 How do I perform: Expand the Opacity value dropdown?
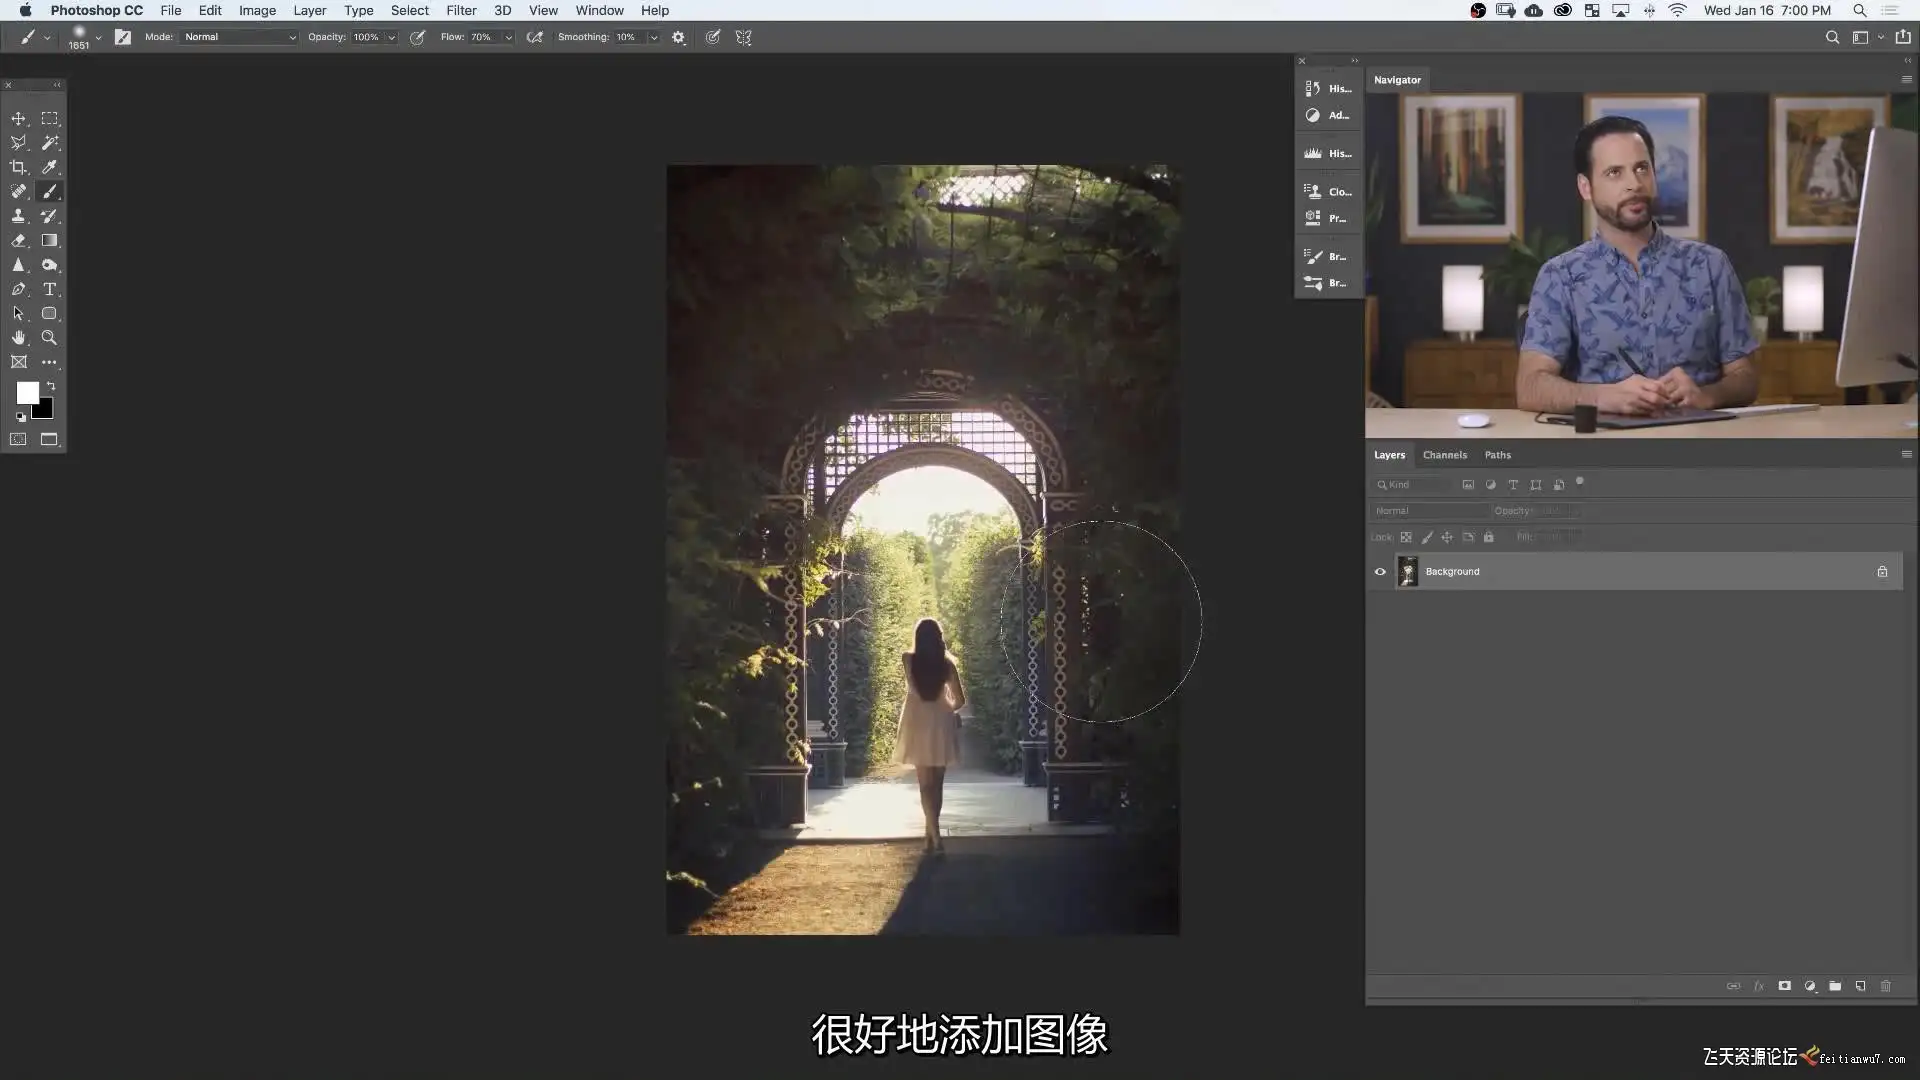pos(392,37)
